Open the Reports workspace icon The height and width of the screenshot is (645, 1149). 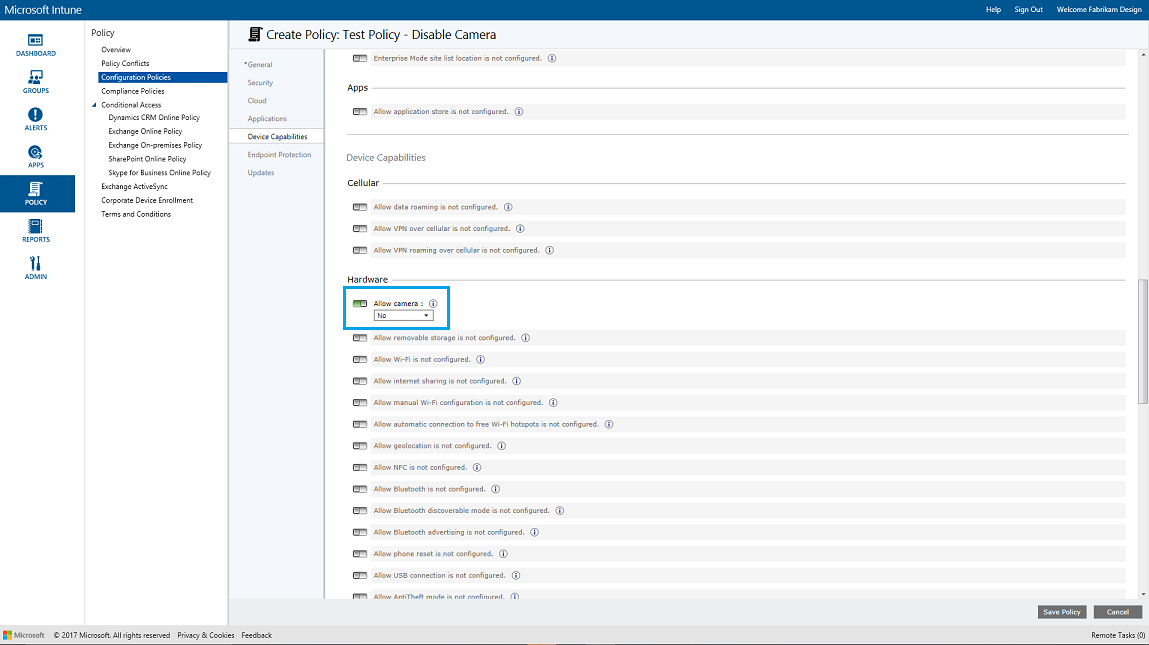[x=35, y=231]
